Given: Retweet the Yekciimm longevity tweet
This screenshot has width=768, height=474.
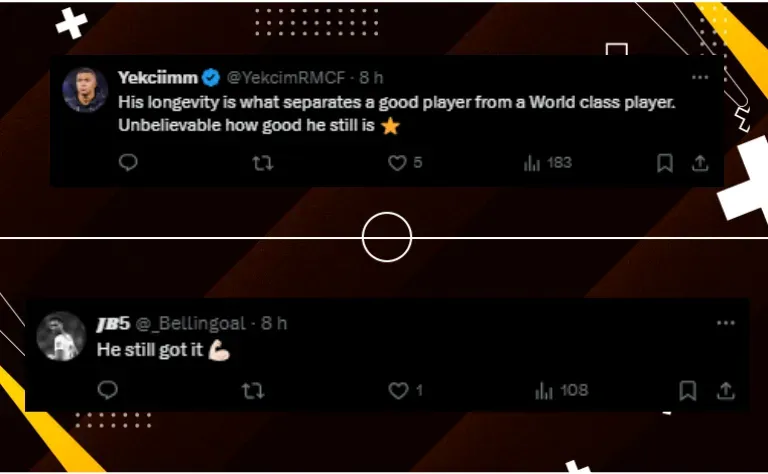Looking at the screenshot, I should pos(263,163).
